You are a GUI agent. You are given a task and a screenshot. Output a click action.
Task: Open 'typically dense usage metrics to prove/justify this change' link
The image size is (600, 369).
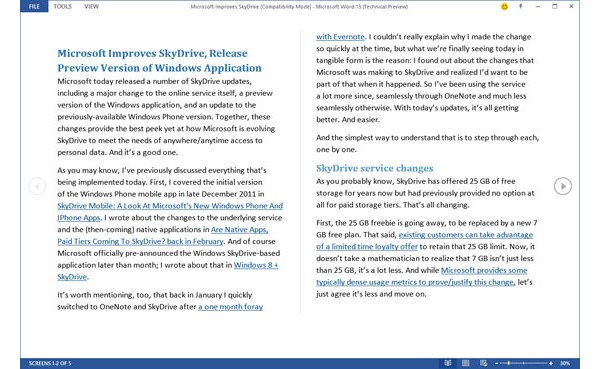(415, 282)
